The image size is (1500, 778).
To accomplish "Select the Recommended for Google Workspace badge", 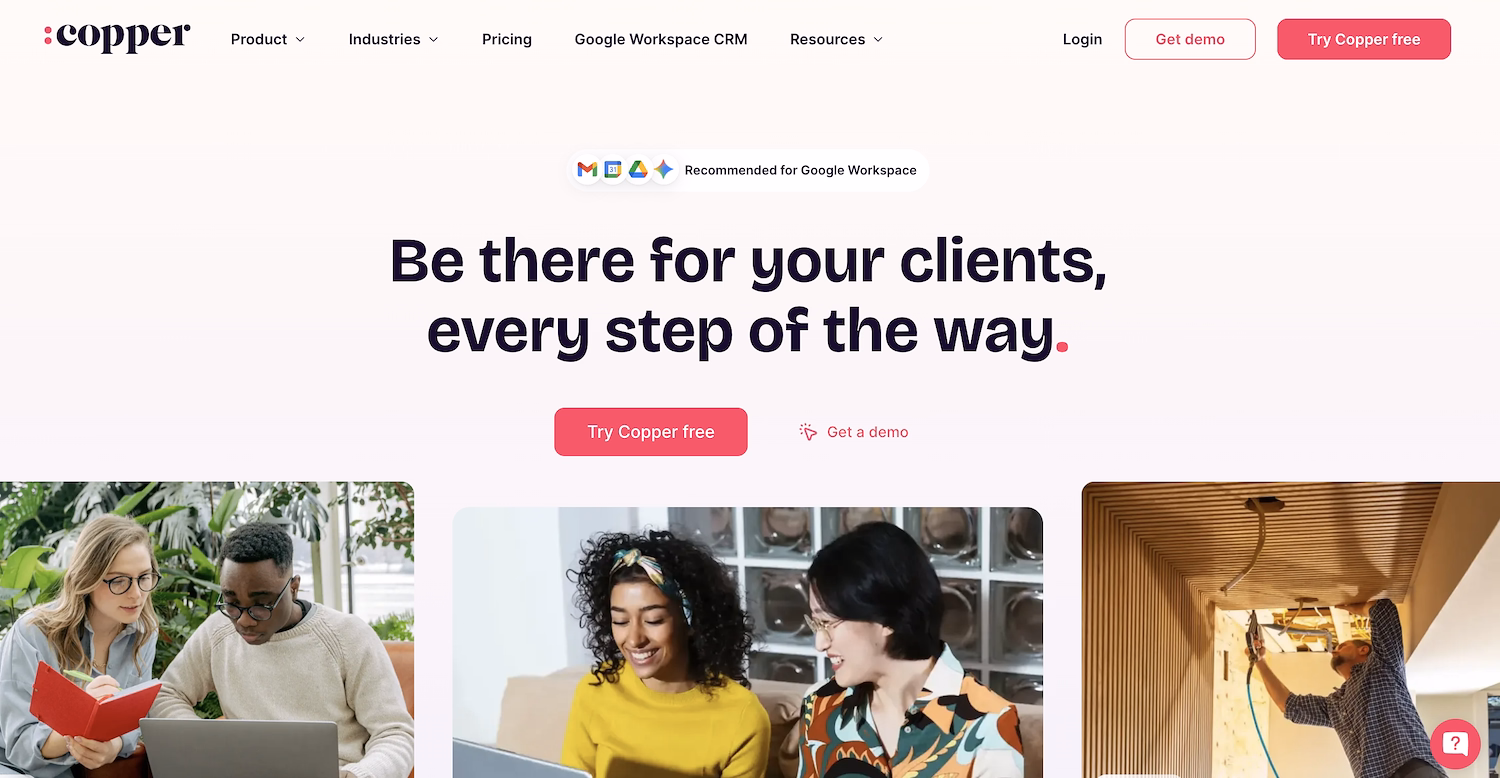I will [x=748, y=170].
